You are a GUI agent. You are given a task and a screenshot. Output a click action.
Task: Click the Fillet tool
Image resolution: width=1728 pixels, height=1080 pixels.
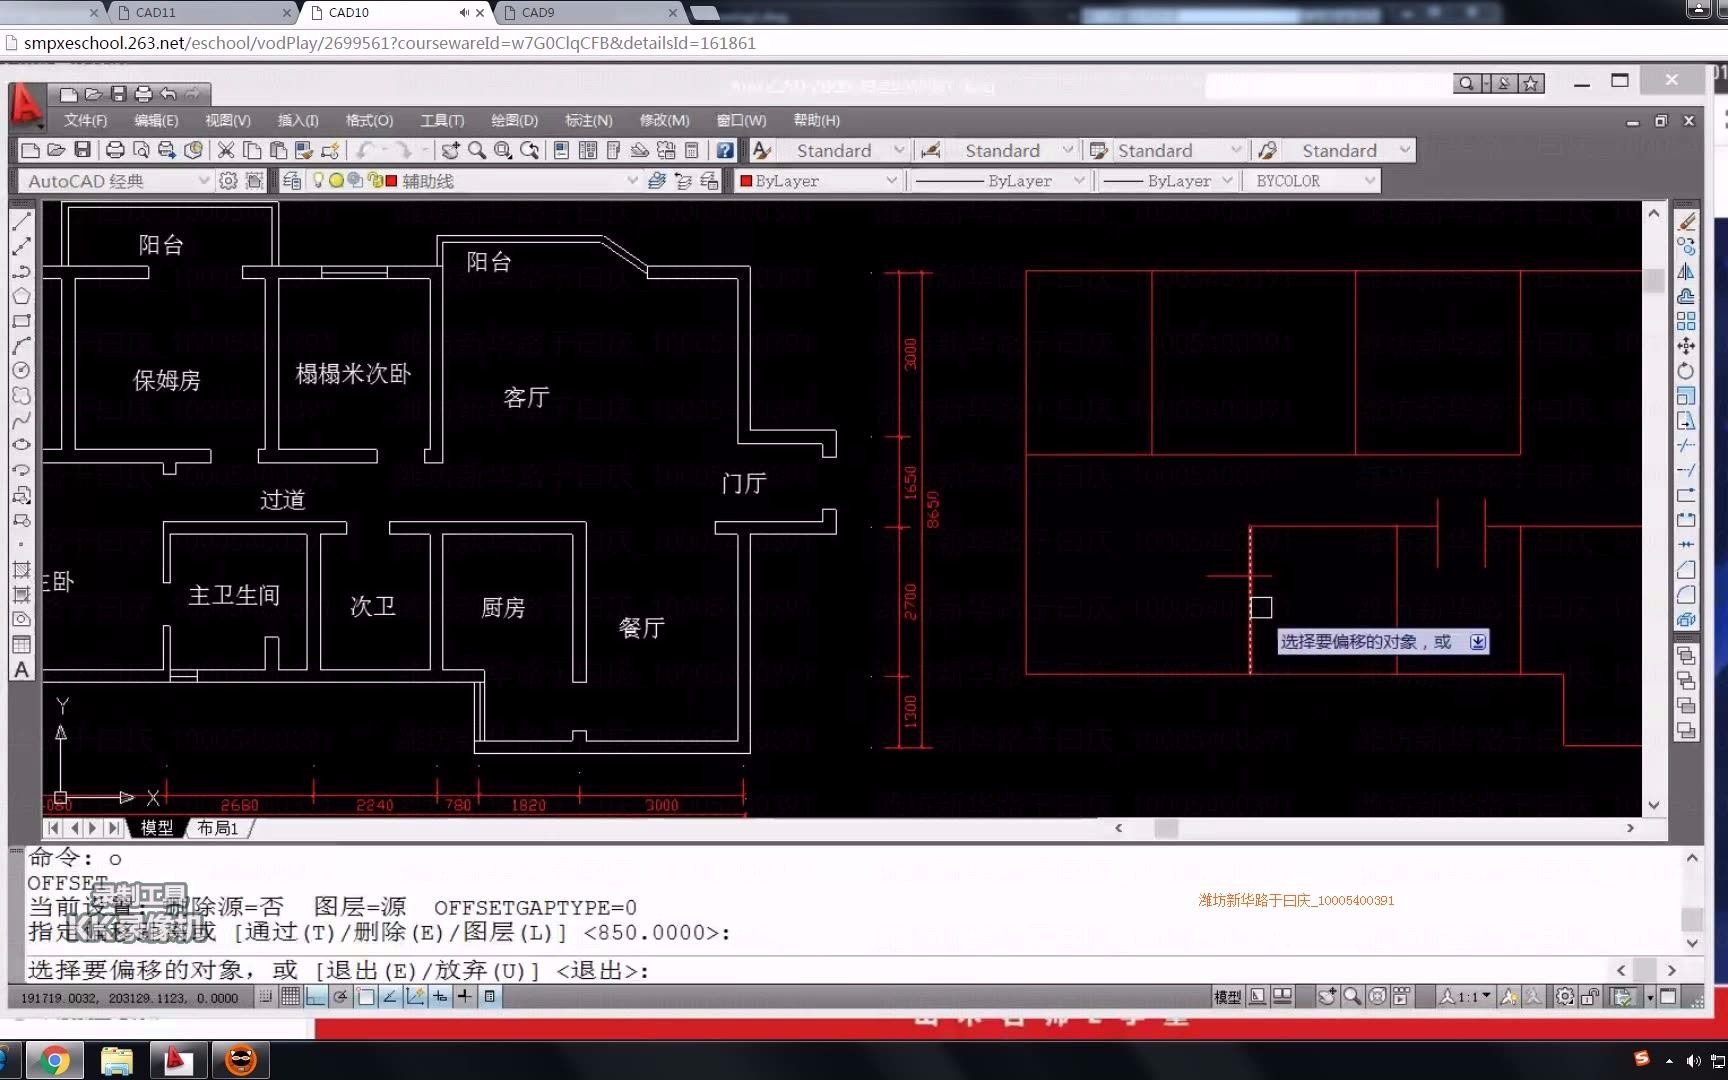(1686, 595)
